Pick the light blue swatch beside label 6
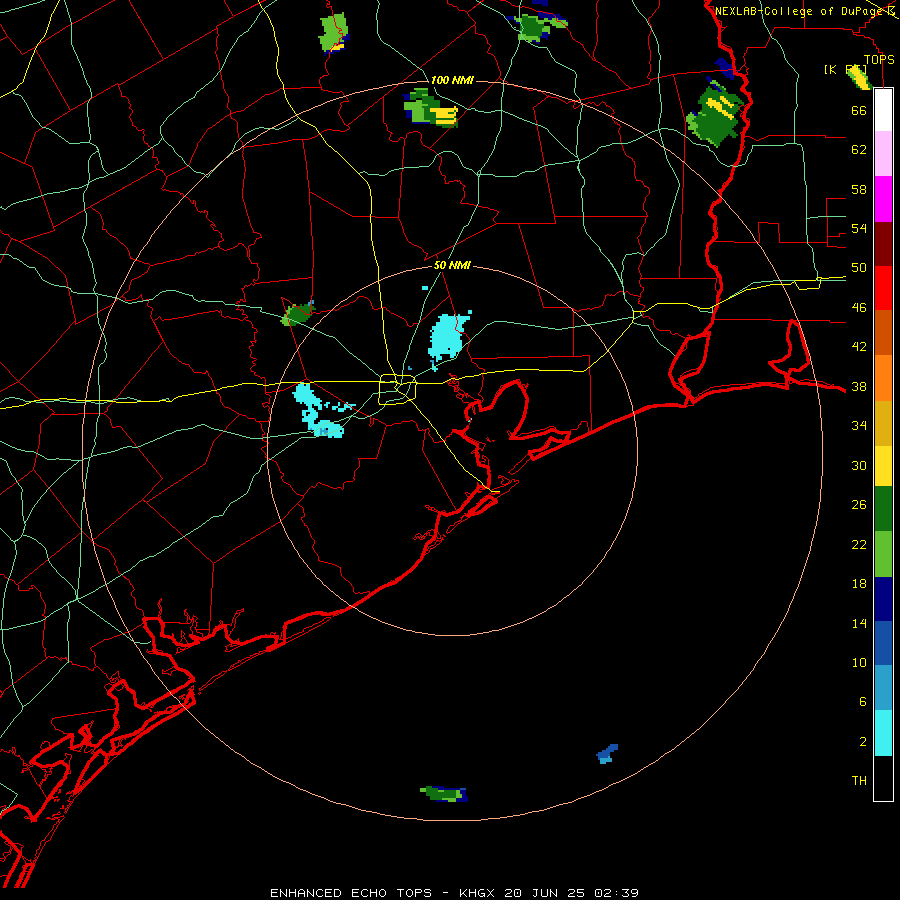The height and width of the screenshot is (900, 900). [883, 688]
